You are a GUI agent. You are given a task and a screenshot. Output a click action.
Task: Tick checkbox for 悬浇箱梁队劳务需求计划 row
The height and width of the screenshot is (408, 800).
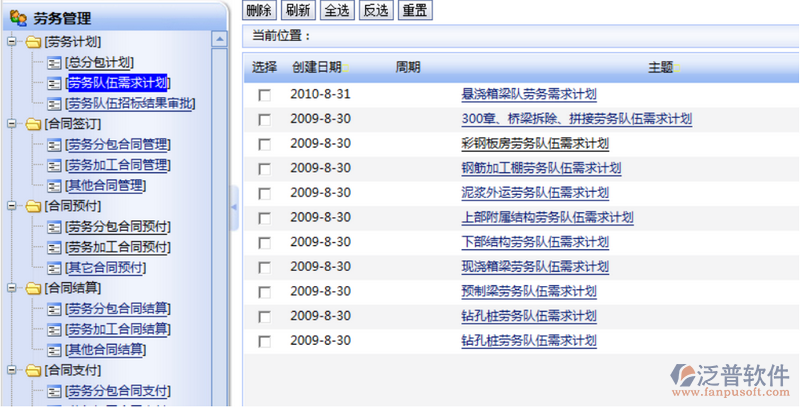[x=264, y=95]
